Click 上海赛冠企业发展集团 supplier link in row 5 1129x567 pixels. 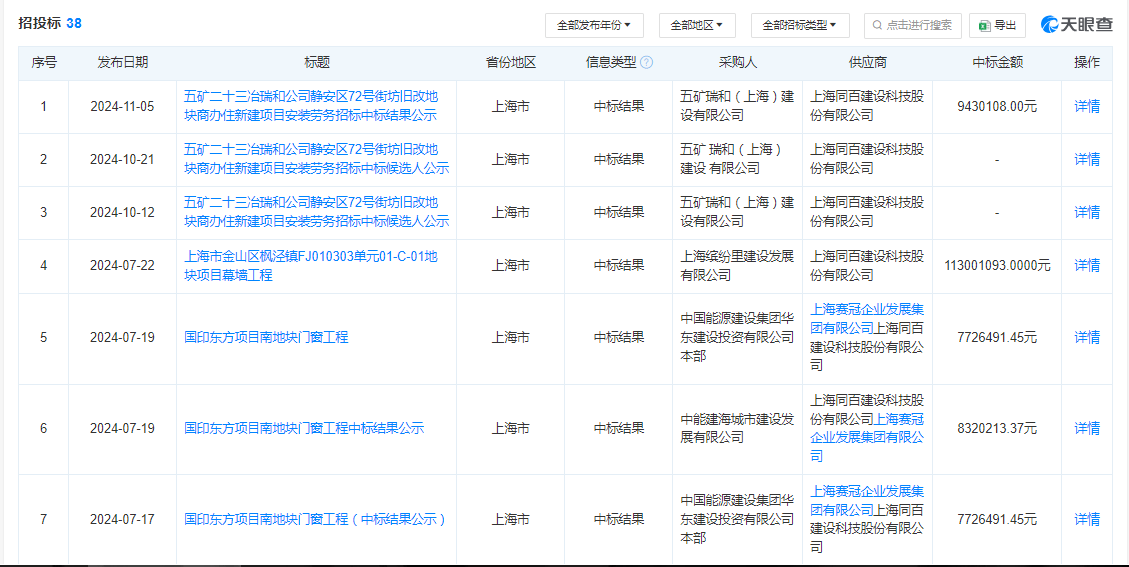click(x=867, y=318)
